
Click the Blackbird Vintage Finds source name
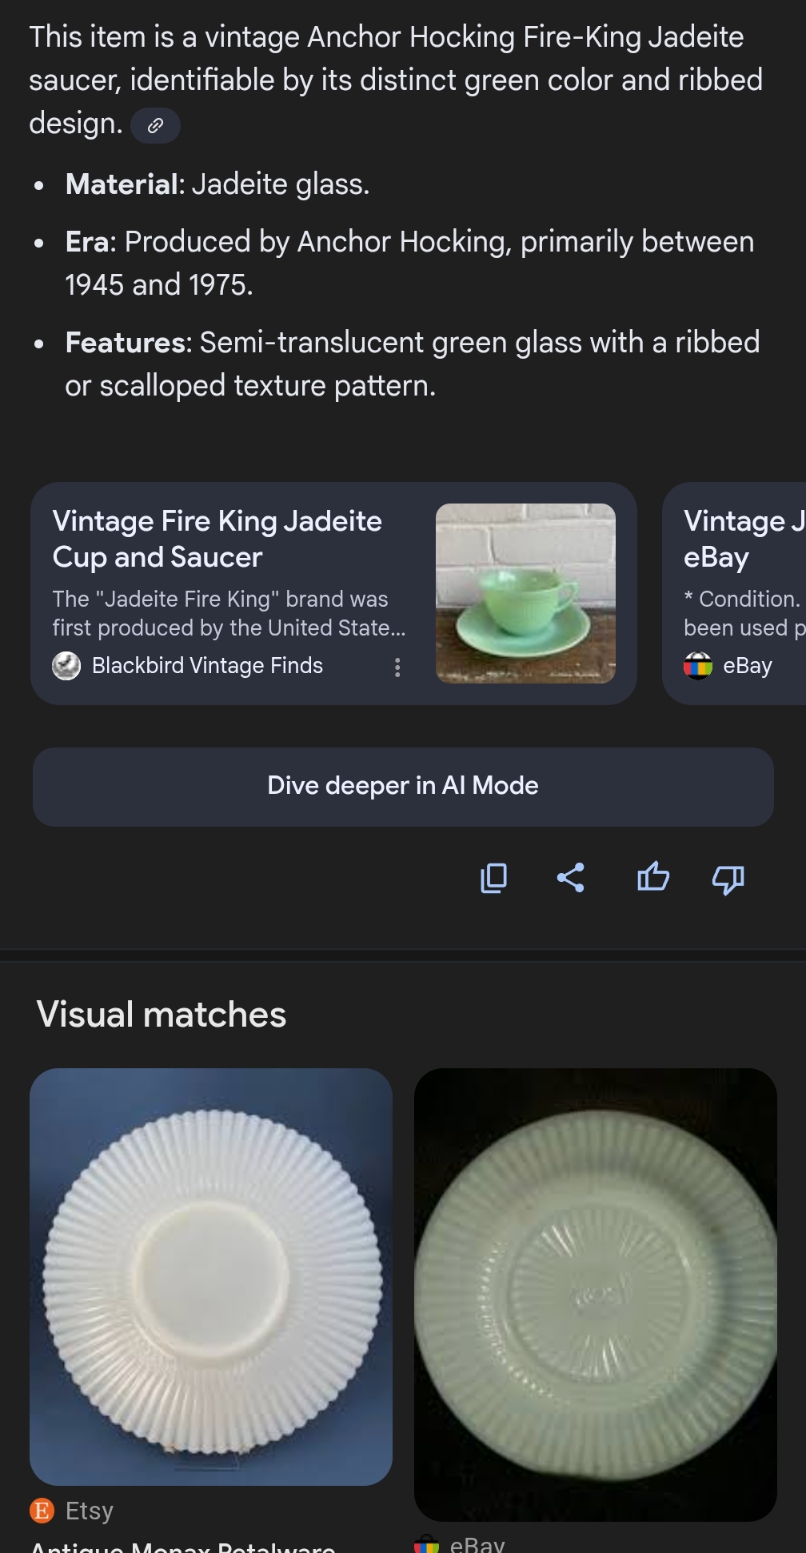pyautogui.click(x=207, y=666)
